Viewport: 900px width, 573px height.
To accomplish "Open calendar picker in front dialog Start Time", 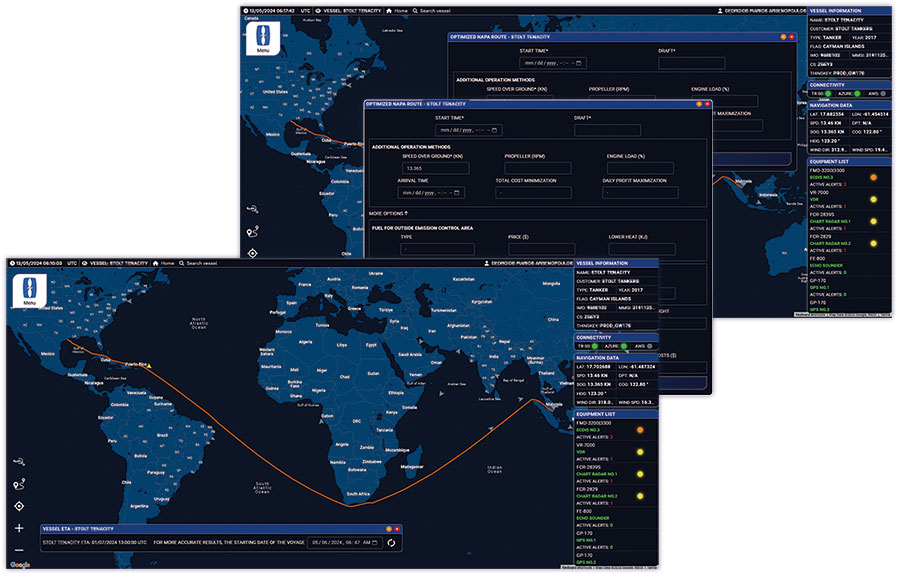I will pos(494,130).
